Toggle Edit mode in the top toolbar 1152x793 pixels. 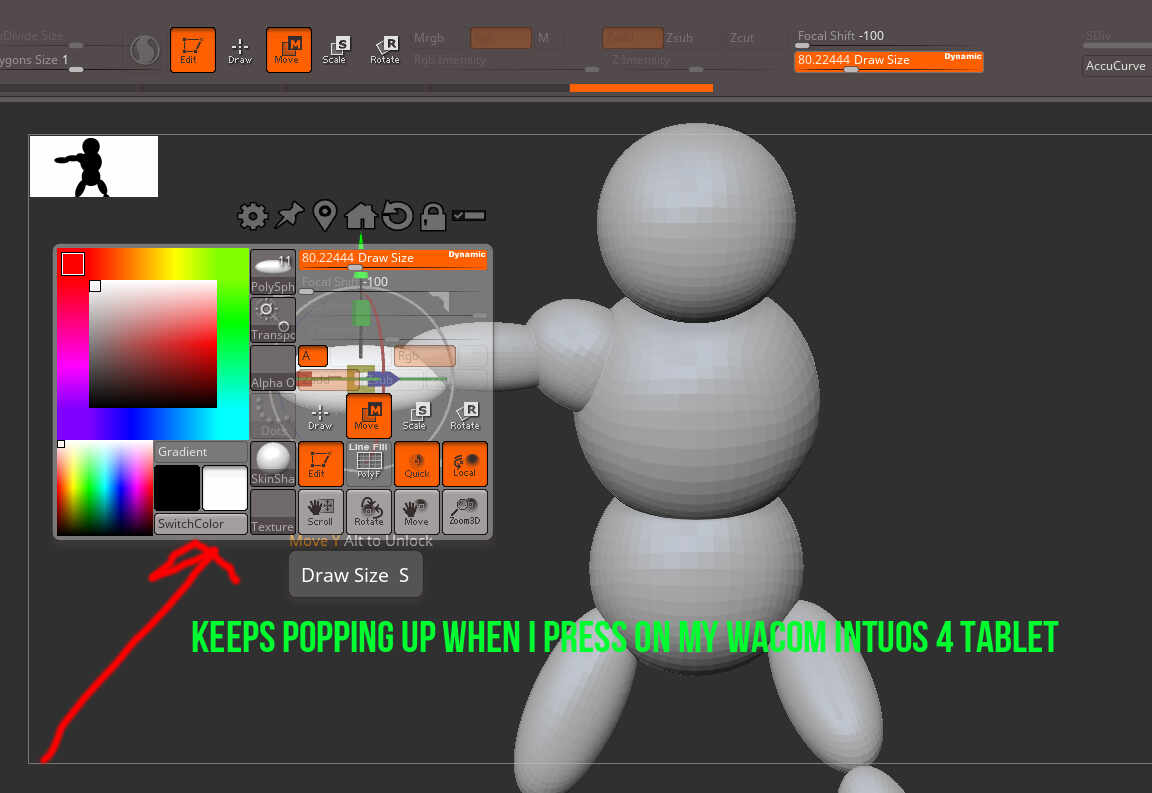pyautogui.click(x=192, y=50)
